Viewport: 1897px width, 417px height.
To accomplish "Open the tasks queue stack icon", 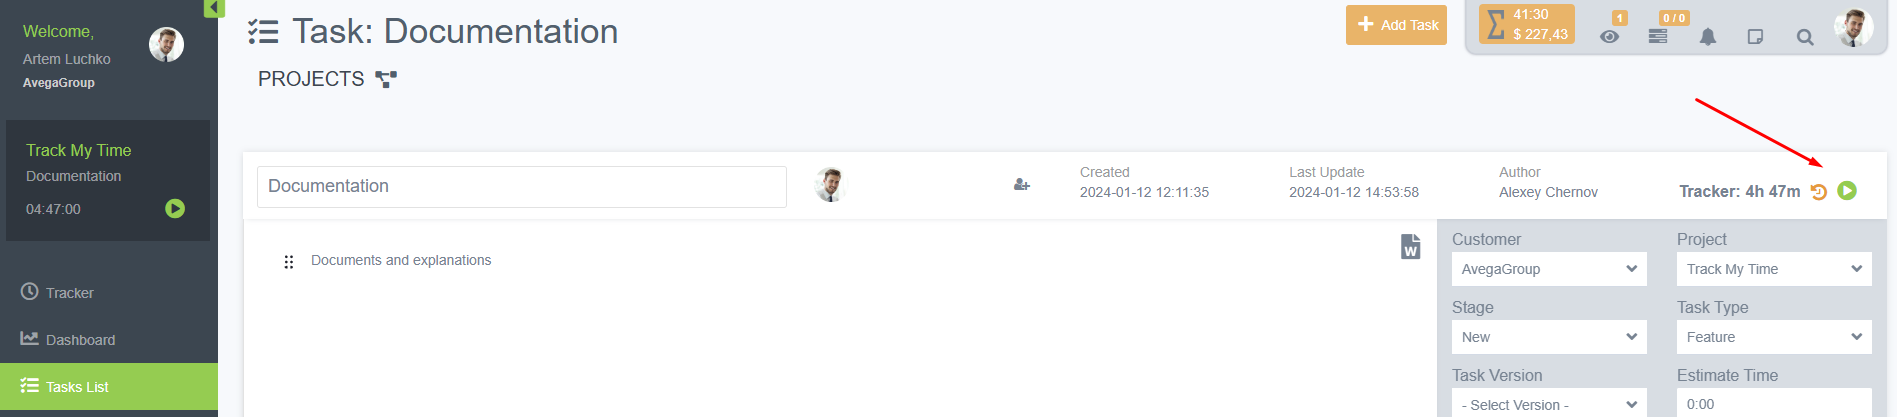I will [x=1658, y=36].
